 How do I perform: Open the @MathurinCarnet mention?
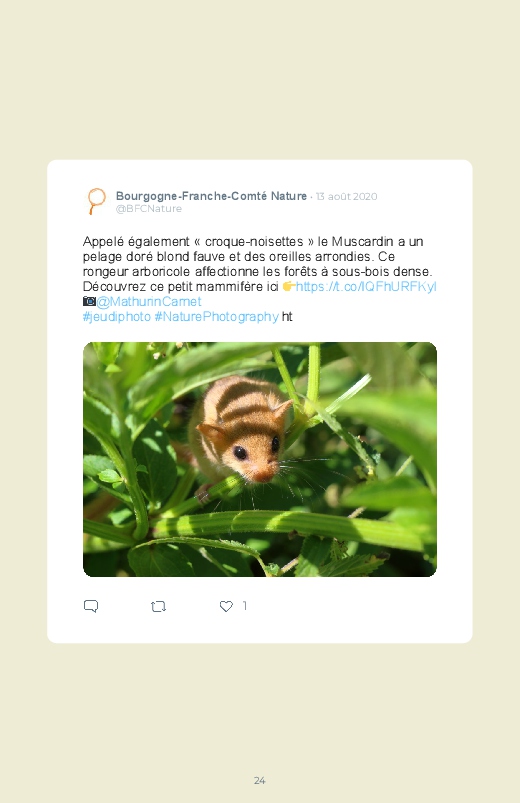pos(149,301)
